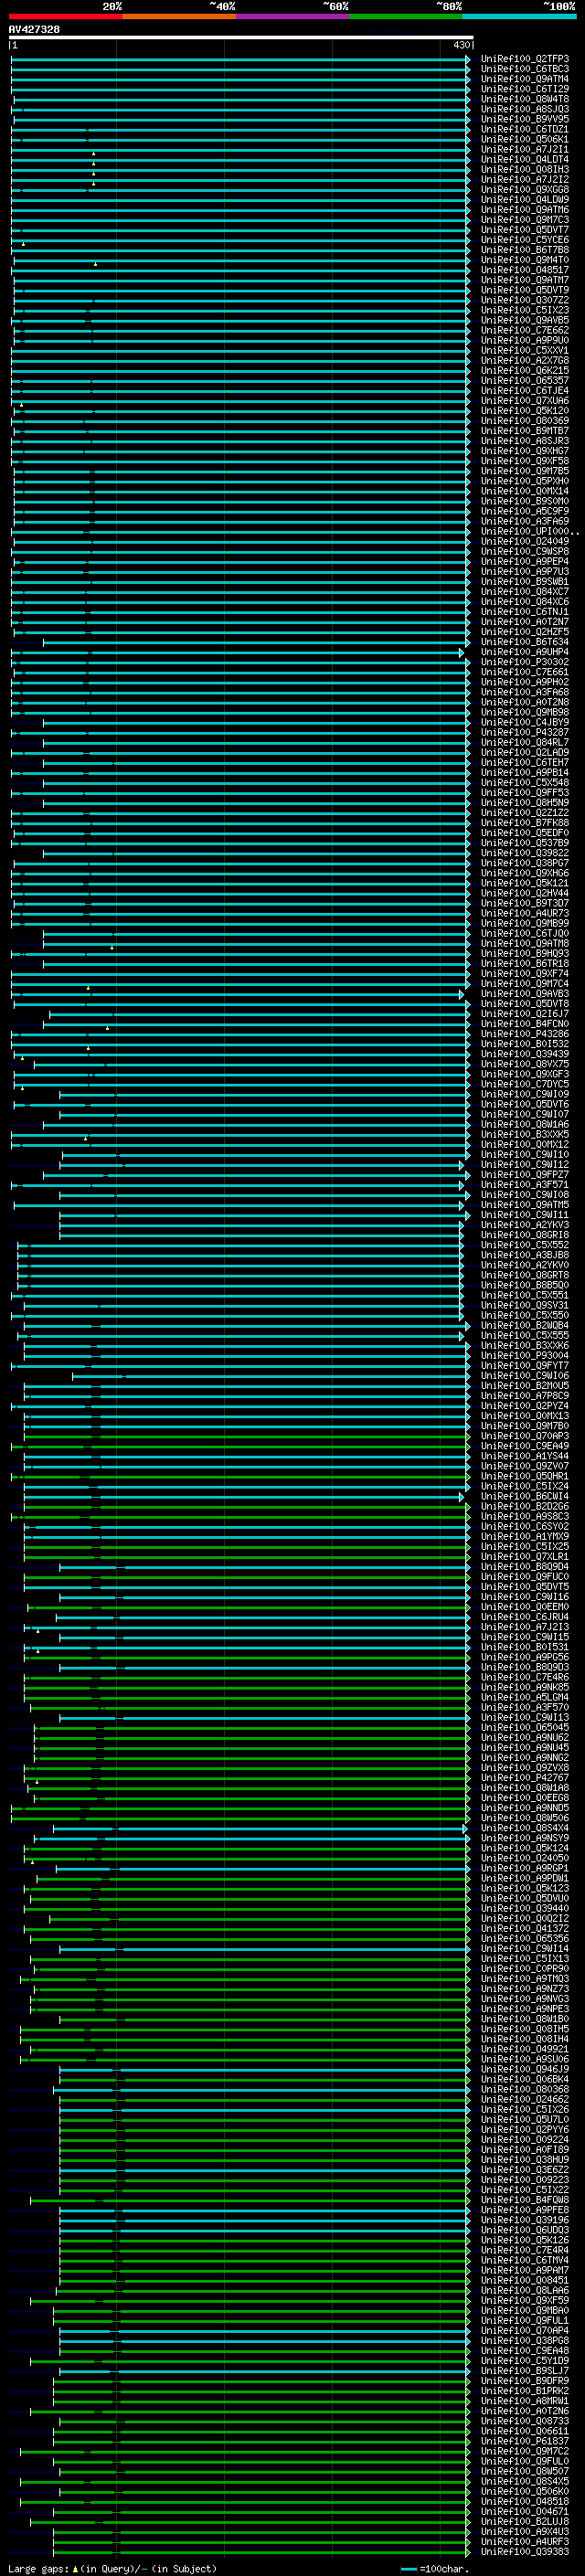Select the UniRef100_P43286 label
The height and width of the screenshot is (2576, 585).
coord(525,1034)
